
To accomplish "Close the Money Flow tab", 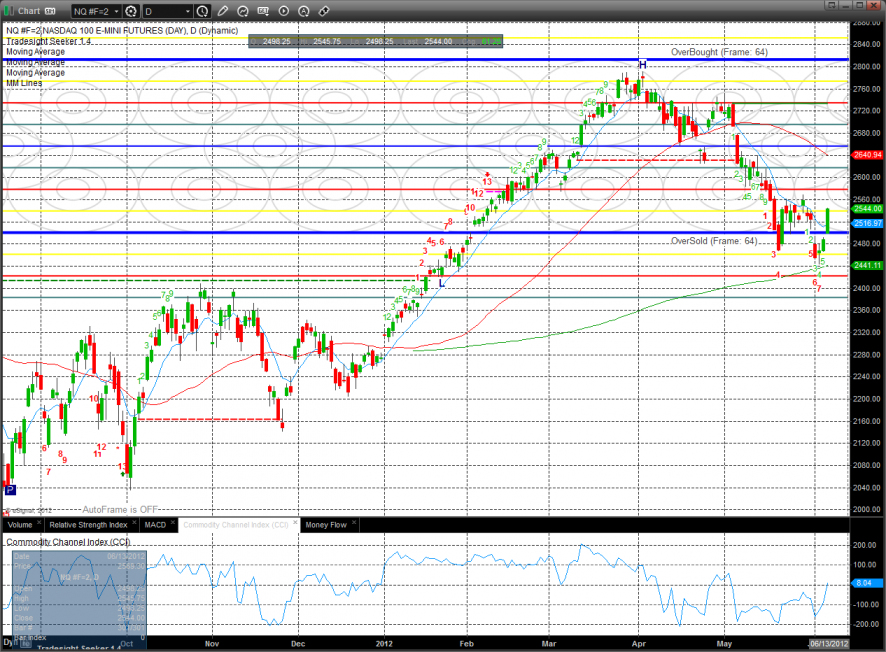I will 353,524.
